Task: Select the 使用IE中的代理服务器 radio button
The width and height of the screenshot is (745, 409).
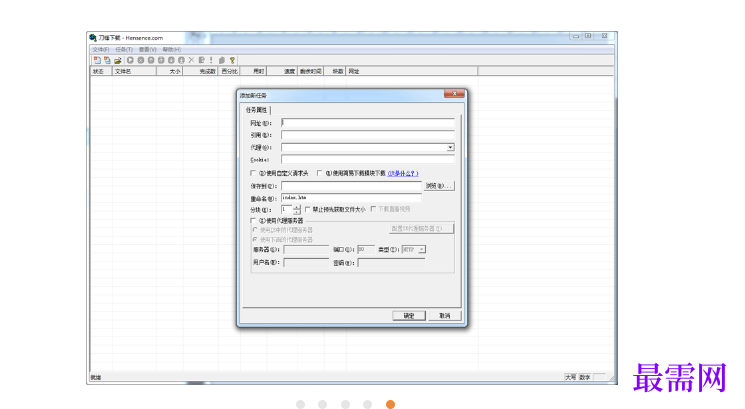Action: pyautogui.click(x=255, y=230)
